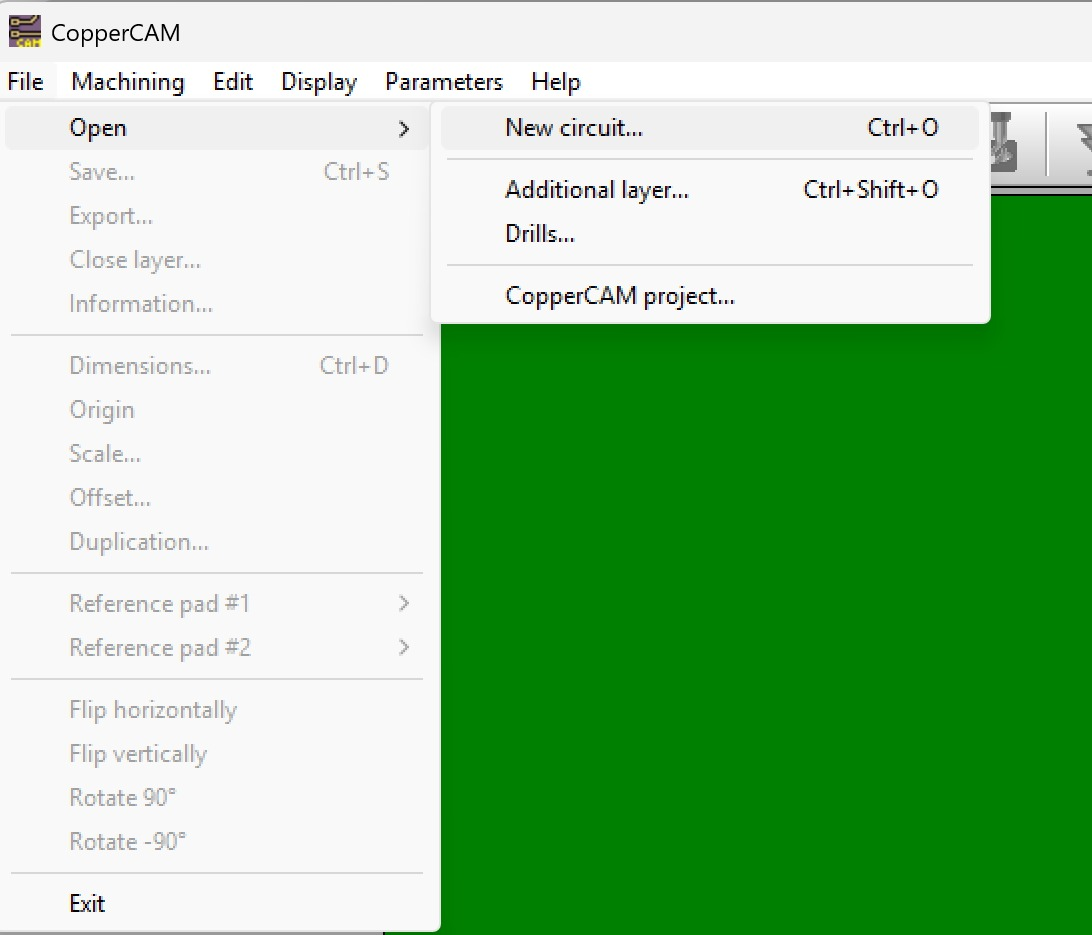Expand Reference pad #1 submenu arrow
This screenshot has width=1092, height=935.
click(x=403, y=604)
